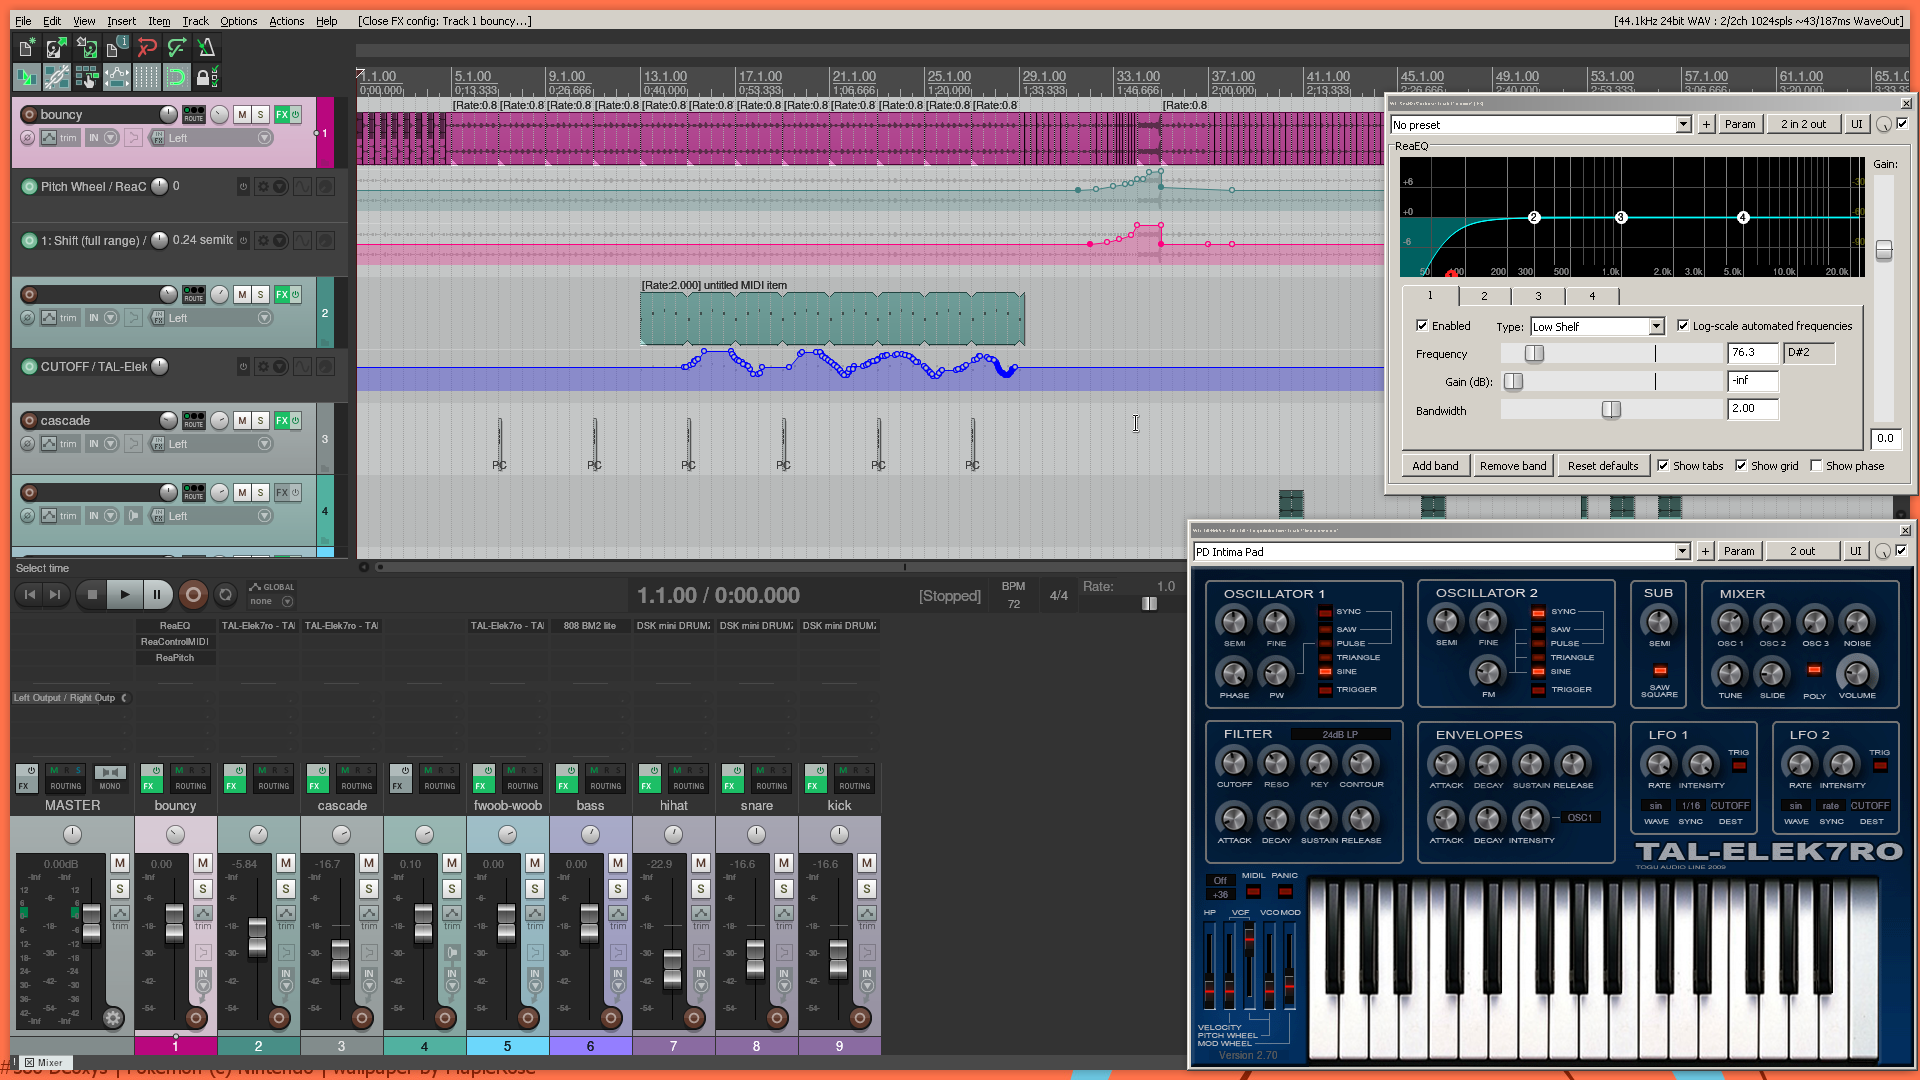Stop playback in the transport bar
Screen dimensions: 1920x1080
click(x=92, y=595)
